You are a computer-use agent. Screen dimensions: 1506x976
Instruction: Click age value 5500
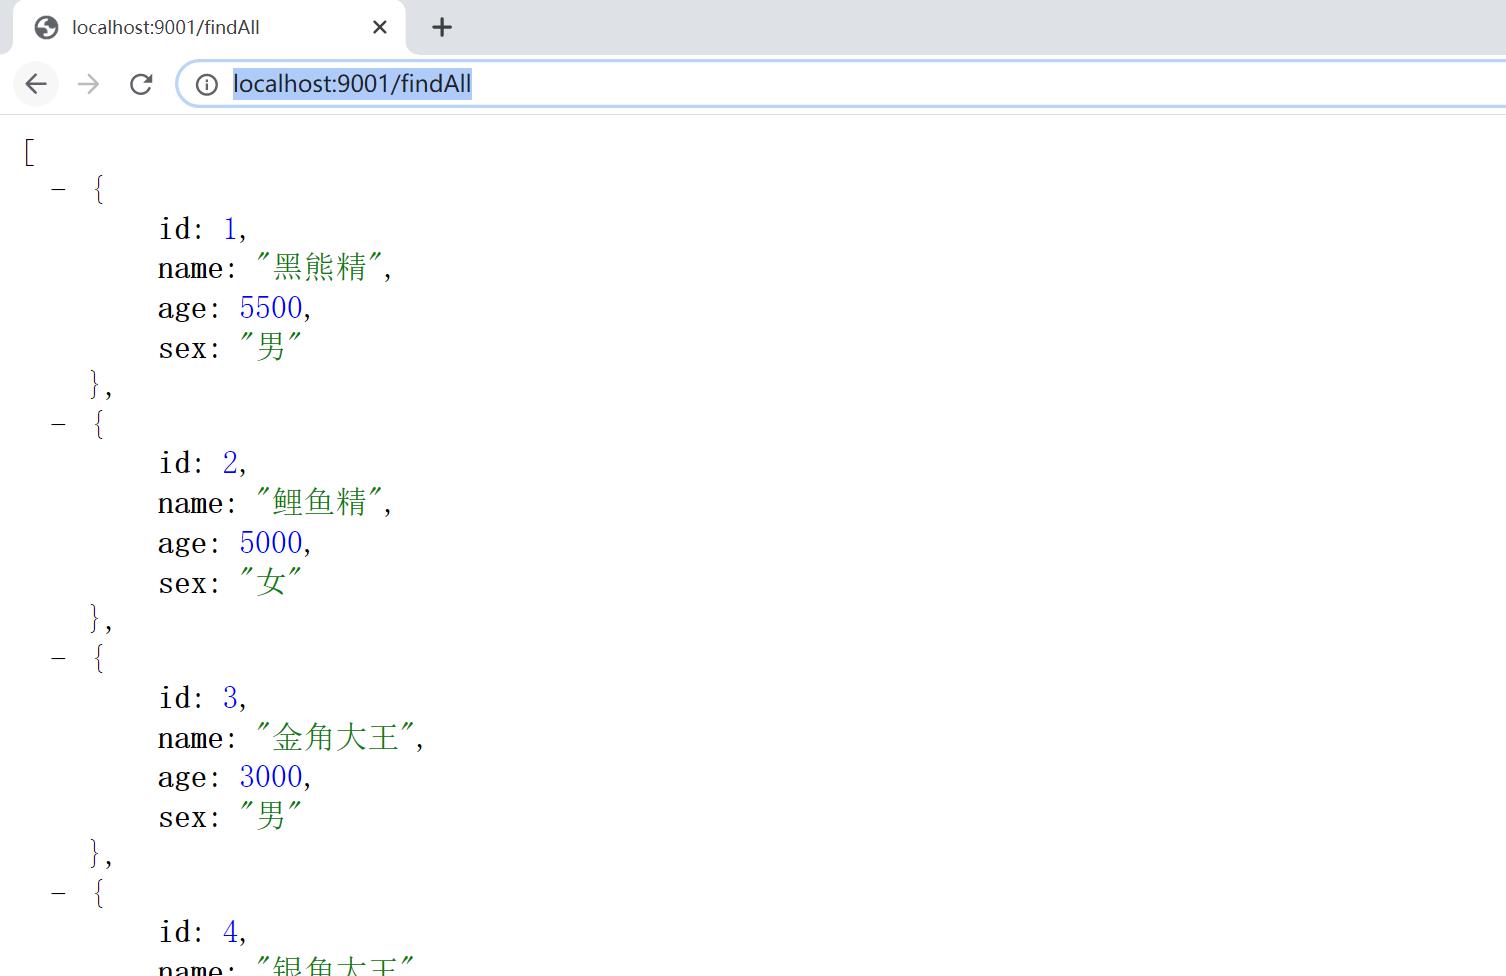tap(271, 307)
